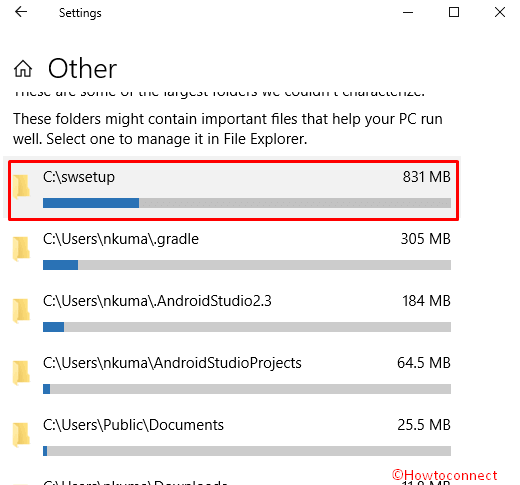520x485 pixels.
Task: Maximize the Settings window
Action: 454,12
